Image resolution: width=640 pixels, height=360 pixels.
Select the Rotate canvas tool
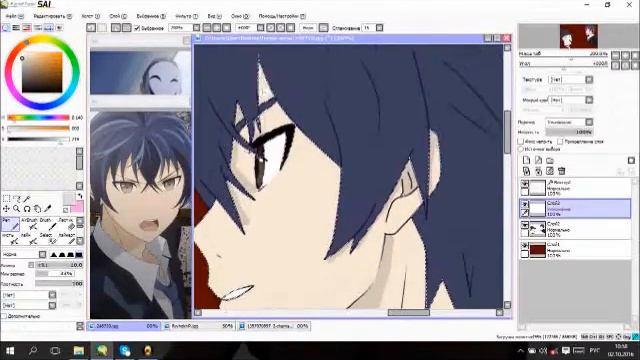(x=27, y=209)
